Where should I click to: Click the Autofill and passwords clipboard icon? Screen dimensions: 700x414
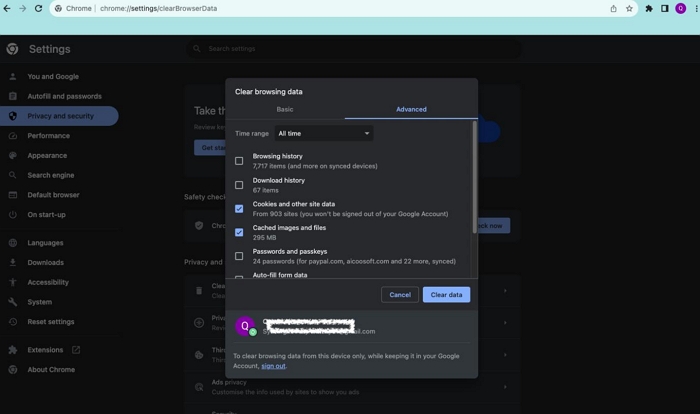[13, 96]
